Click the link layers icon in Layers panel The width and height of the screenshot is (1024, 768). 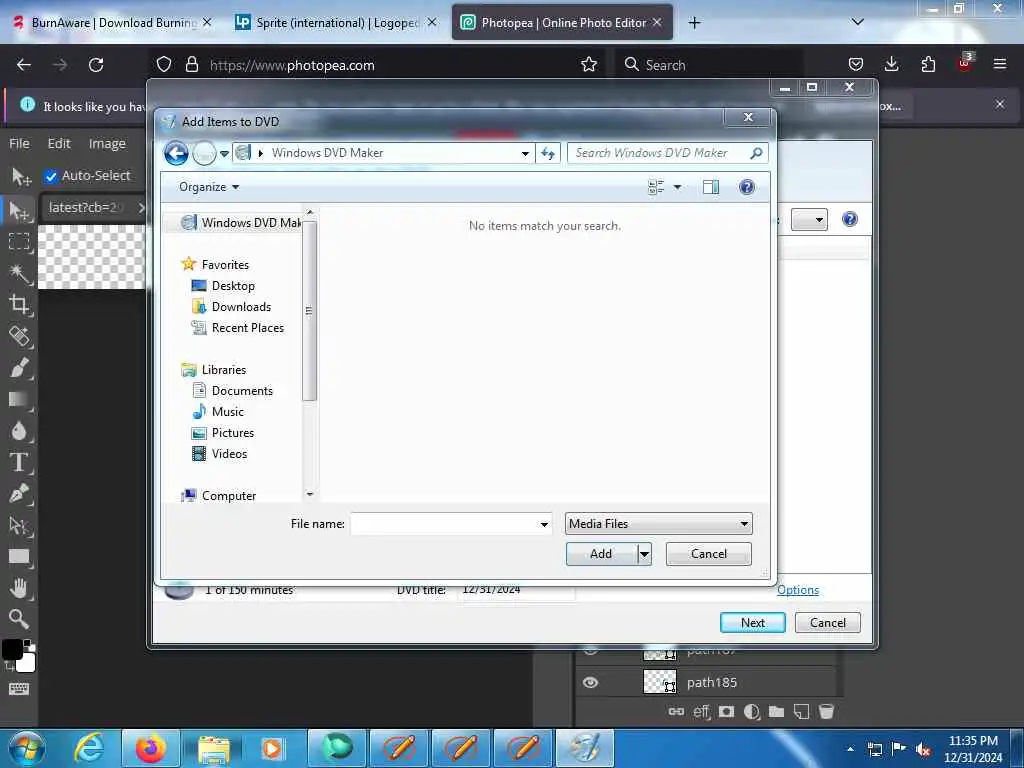[x=677, y=712]
